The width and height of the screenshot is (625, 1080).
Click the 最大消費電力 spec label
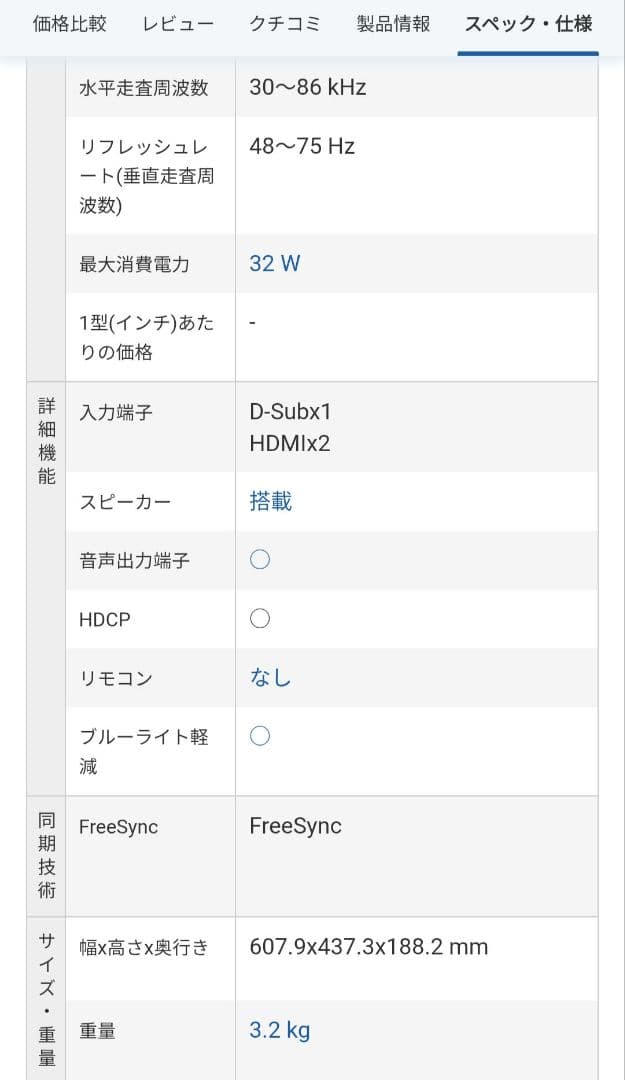click(132, 265)
